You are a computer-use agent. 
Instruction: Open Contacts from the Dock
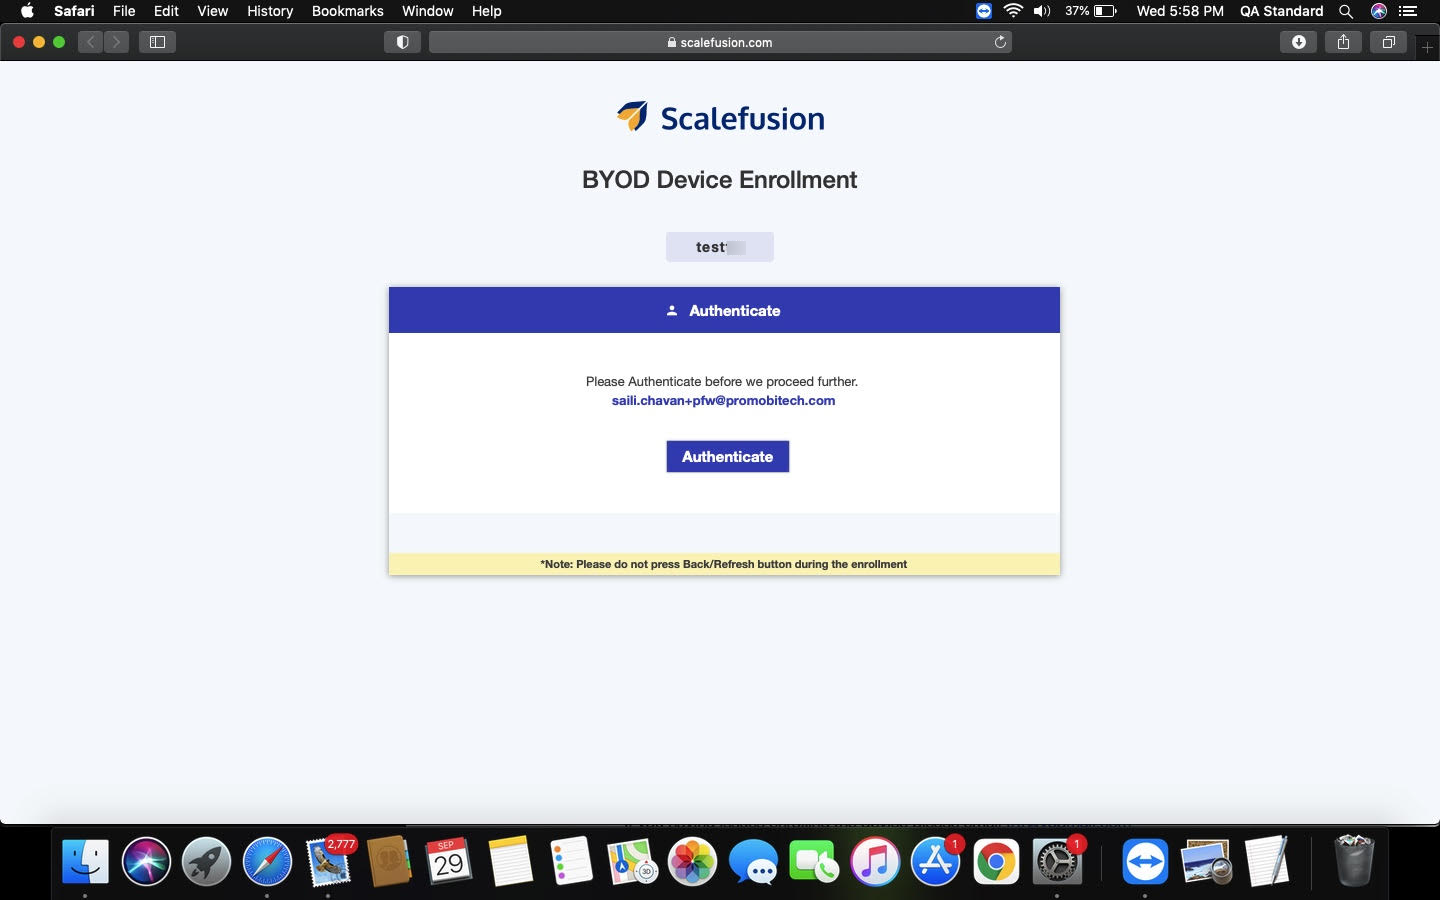tap(389, 862)
